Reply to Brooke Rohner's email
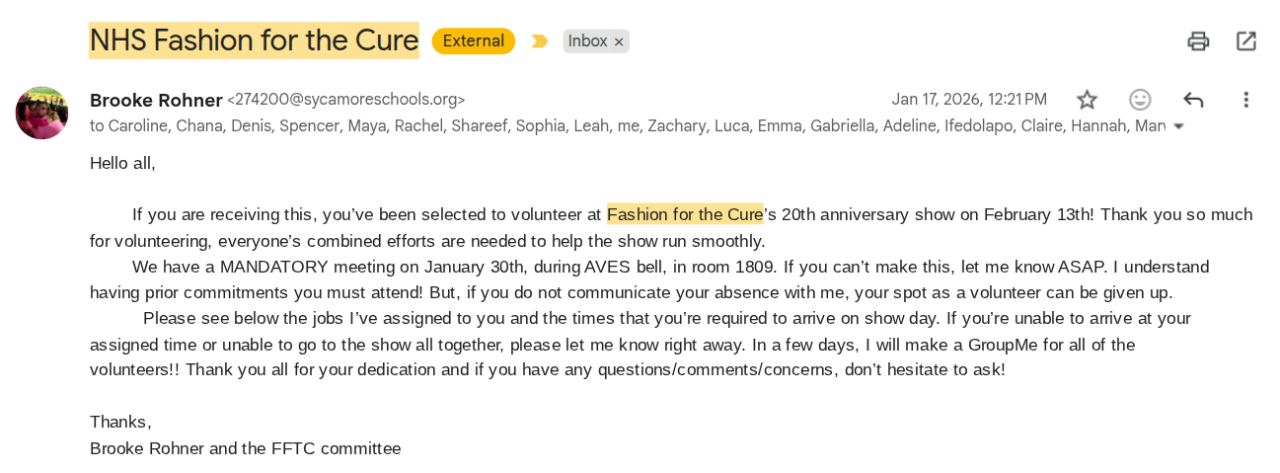This screenshot has width=1280, height=473. click(1193, 99)
